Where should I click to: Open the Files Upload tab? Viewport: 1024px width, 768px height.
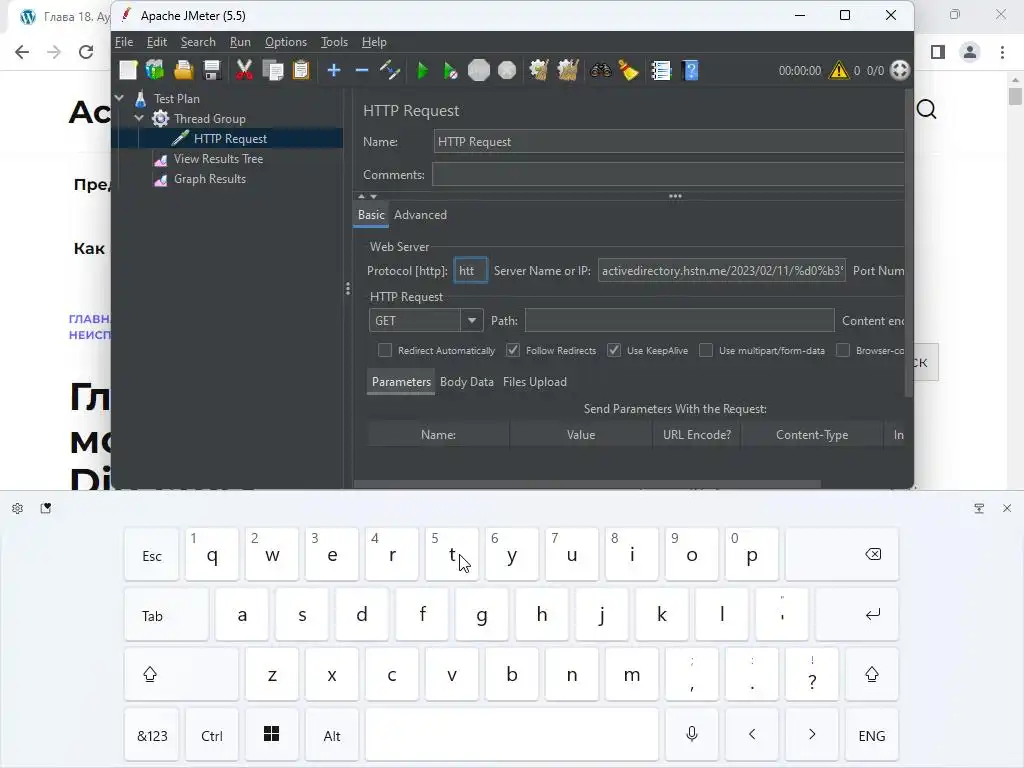[x=535, y=382]
